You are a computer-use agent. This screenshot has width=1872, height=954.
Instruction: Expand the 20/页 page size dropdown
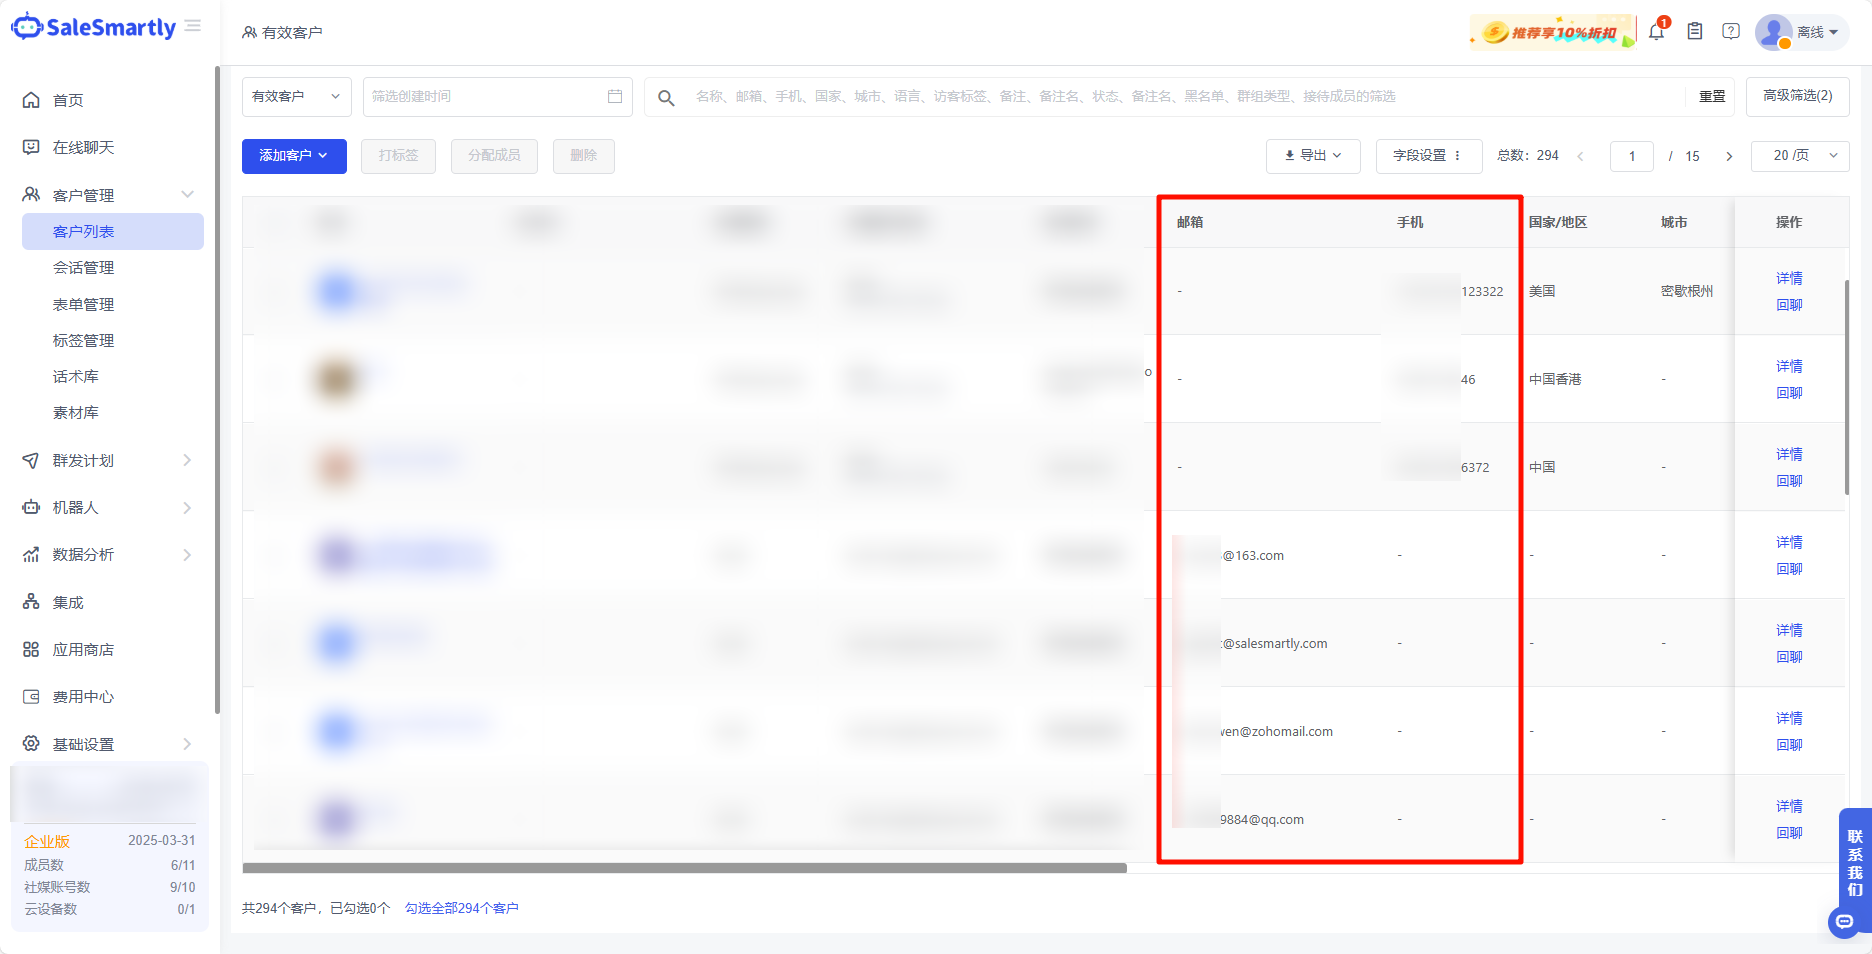[1800, 156]
